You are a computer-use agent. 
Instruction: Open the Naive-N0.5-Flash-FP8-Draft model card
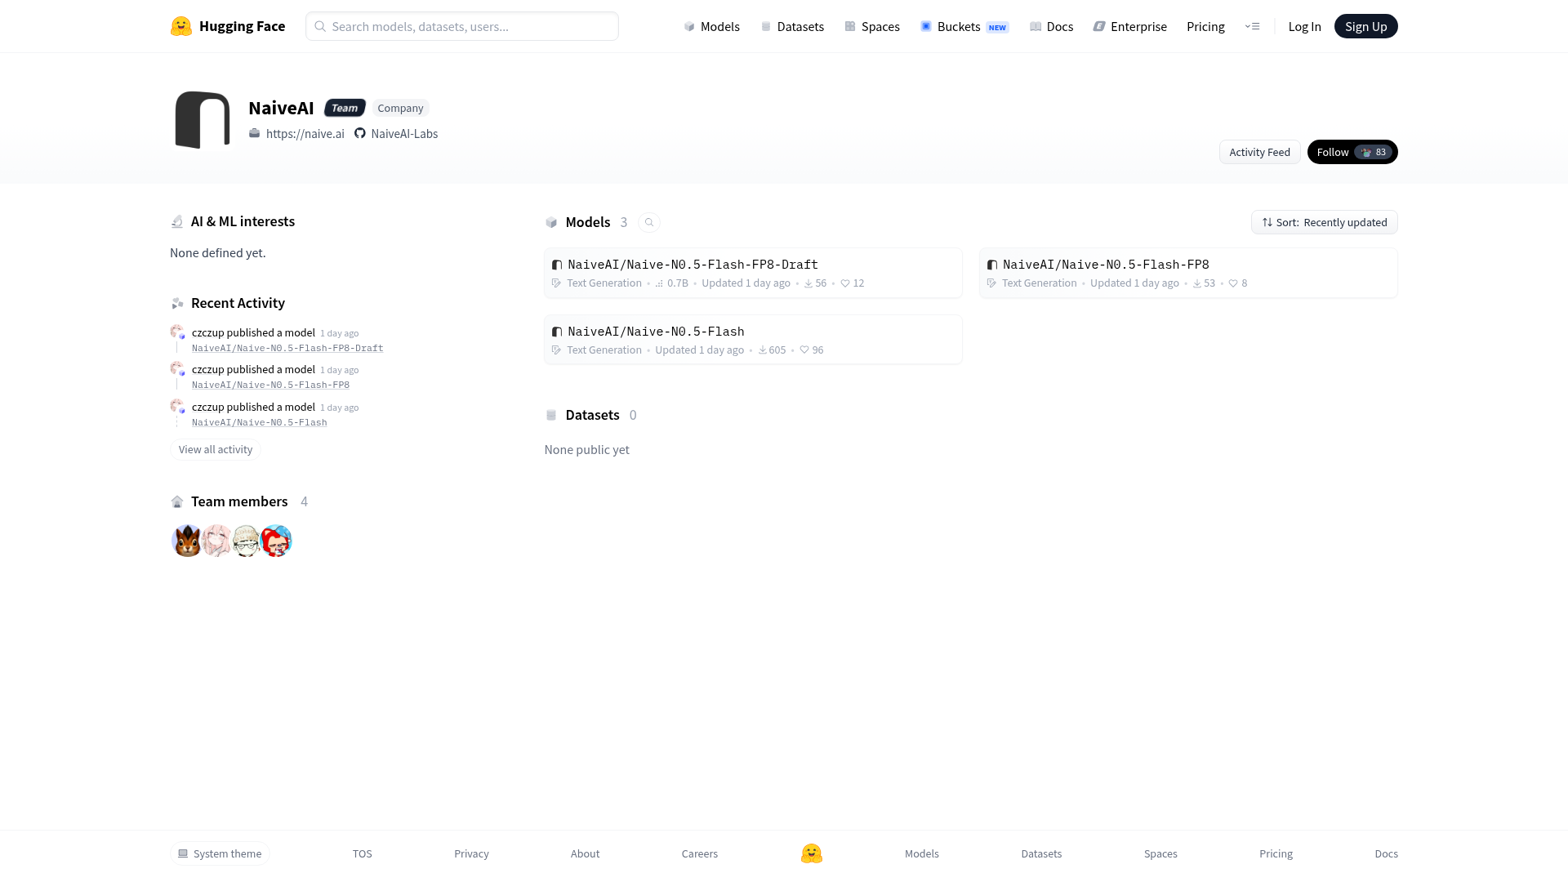click(x=753, y=273)
